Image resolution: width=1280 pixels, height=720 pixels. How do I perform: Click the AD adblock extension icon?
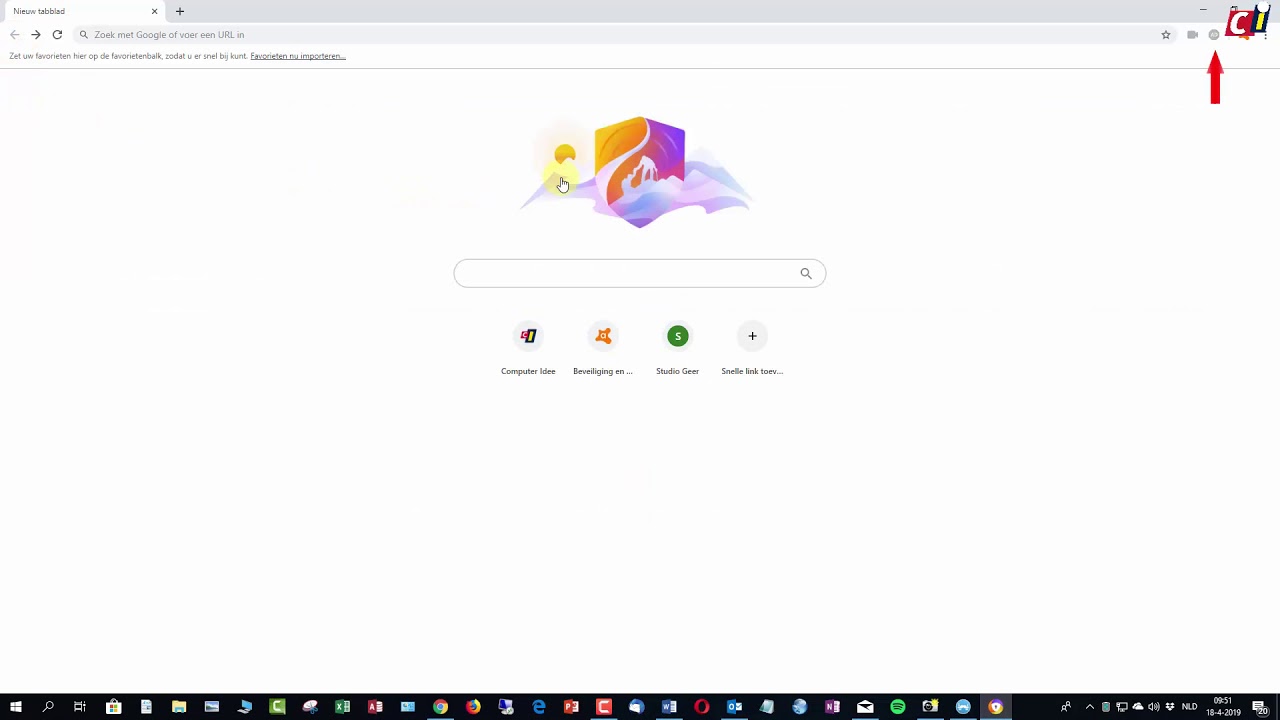[x=1214, y=35]
